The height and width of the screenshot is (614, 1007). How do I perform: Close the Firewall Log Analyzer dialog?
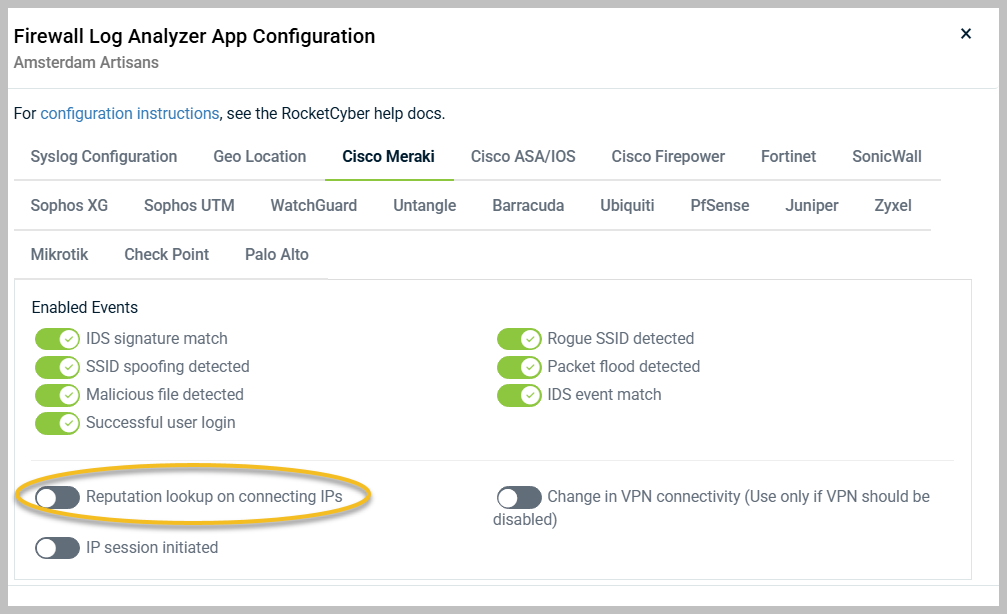(965, 33)
